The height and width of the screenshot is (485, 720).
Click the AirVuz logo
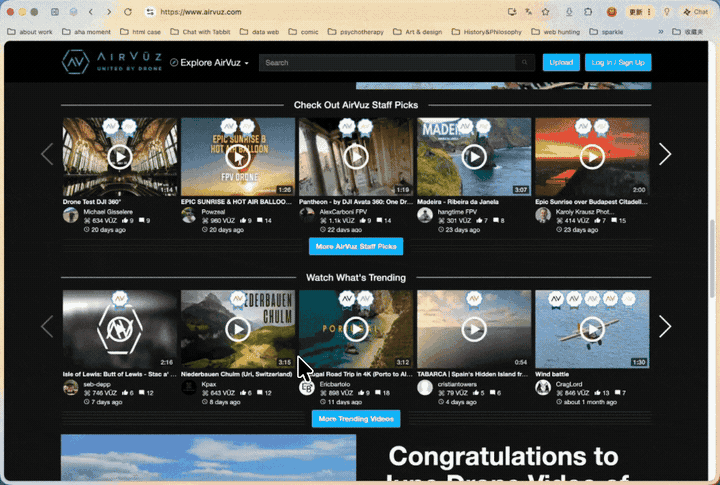(112, 62)
